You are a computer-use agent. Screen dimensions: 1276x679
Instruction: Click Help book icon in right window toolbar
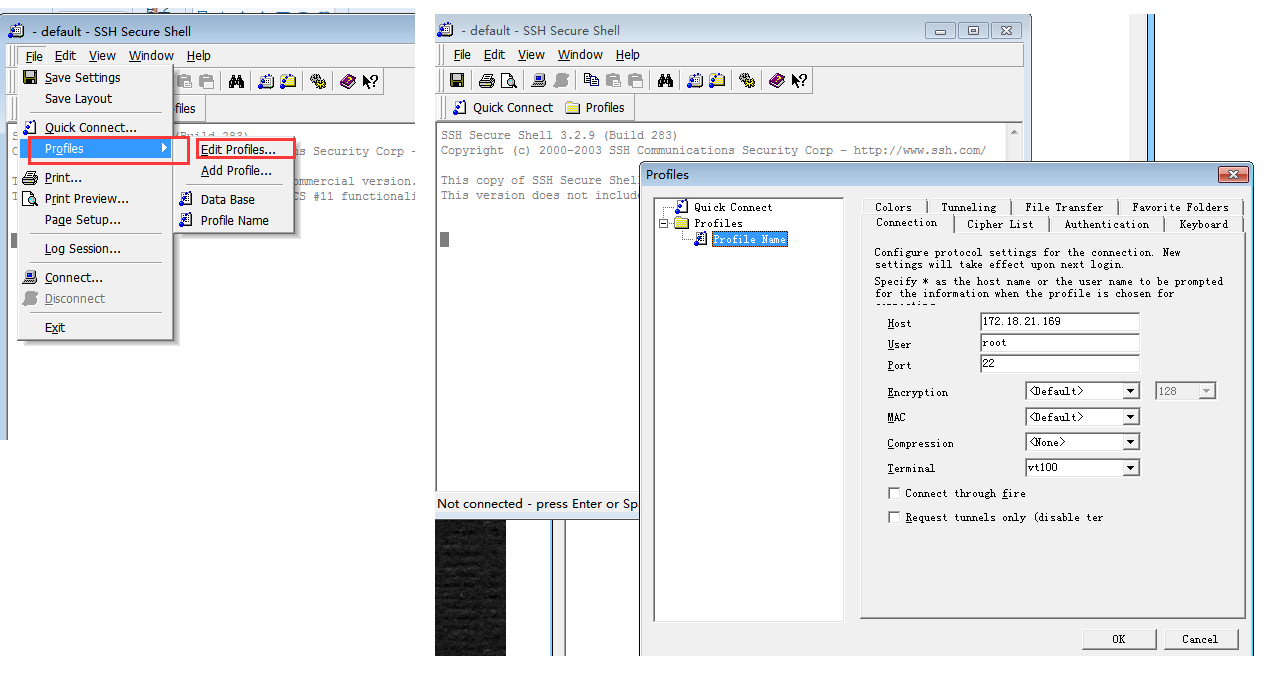(777, 81)
